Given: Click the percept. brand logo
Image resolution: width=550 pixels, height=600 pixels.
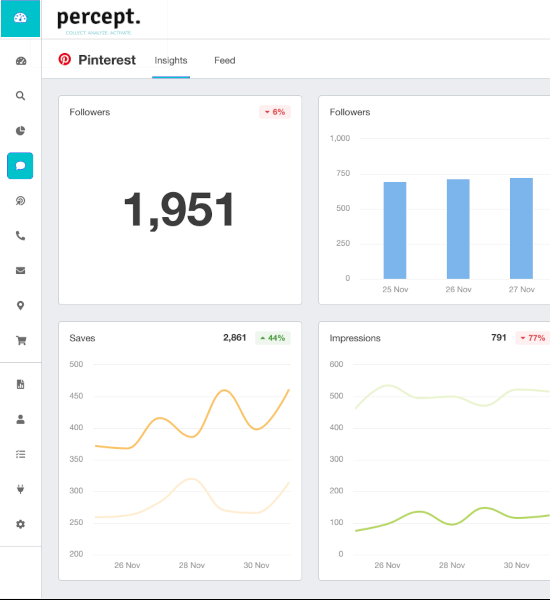Looking at the screenshot, I should 99,21.
